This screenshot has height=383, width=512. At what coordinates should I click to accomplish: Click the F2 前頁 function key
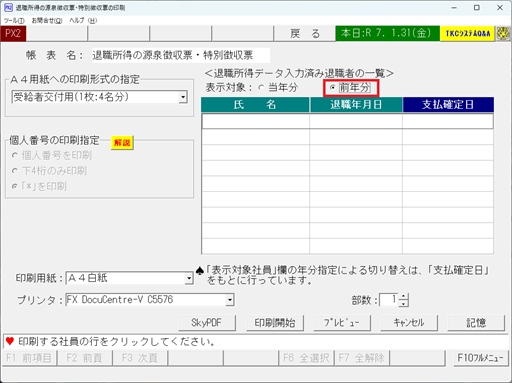(85, 358)
